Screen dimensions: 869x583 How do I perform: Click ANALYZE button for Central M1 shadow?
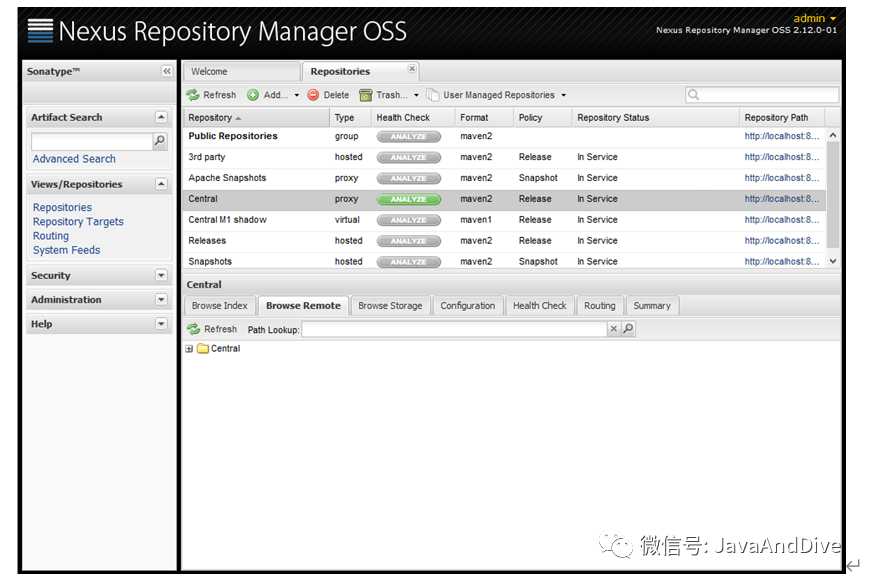(409, 221)
